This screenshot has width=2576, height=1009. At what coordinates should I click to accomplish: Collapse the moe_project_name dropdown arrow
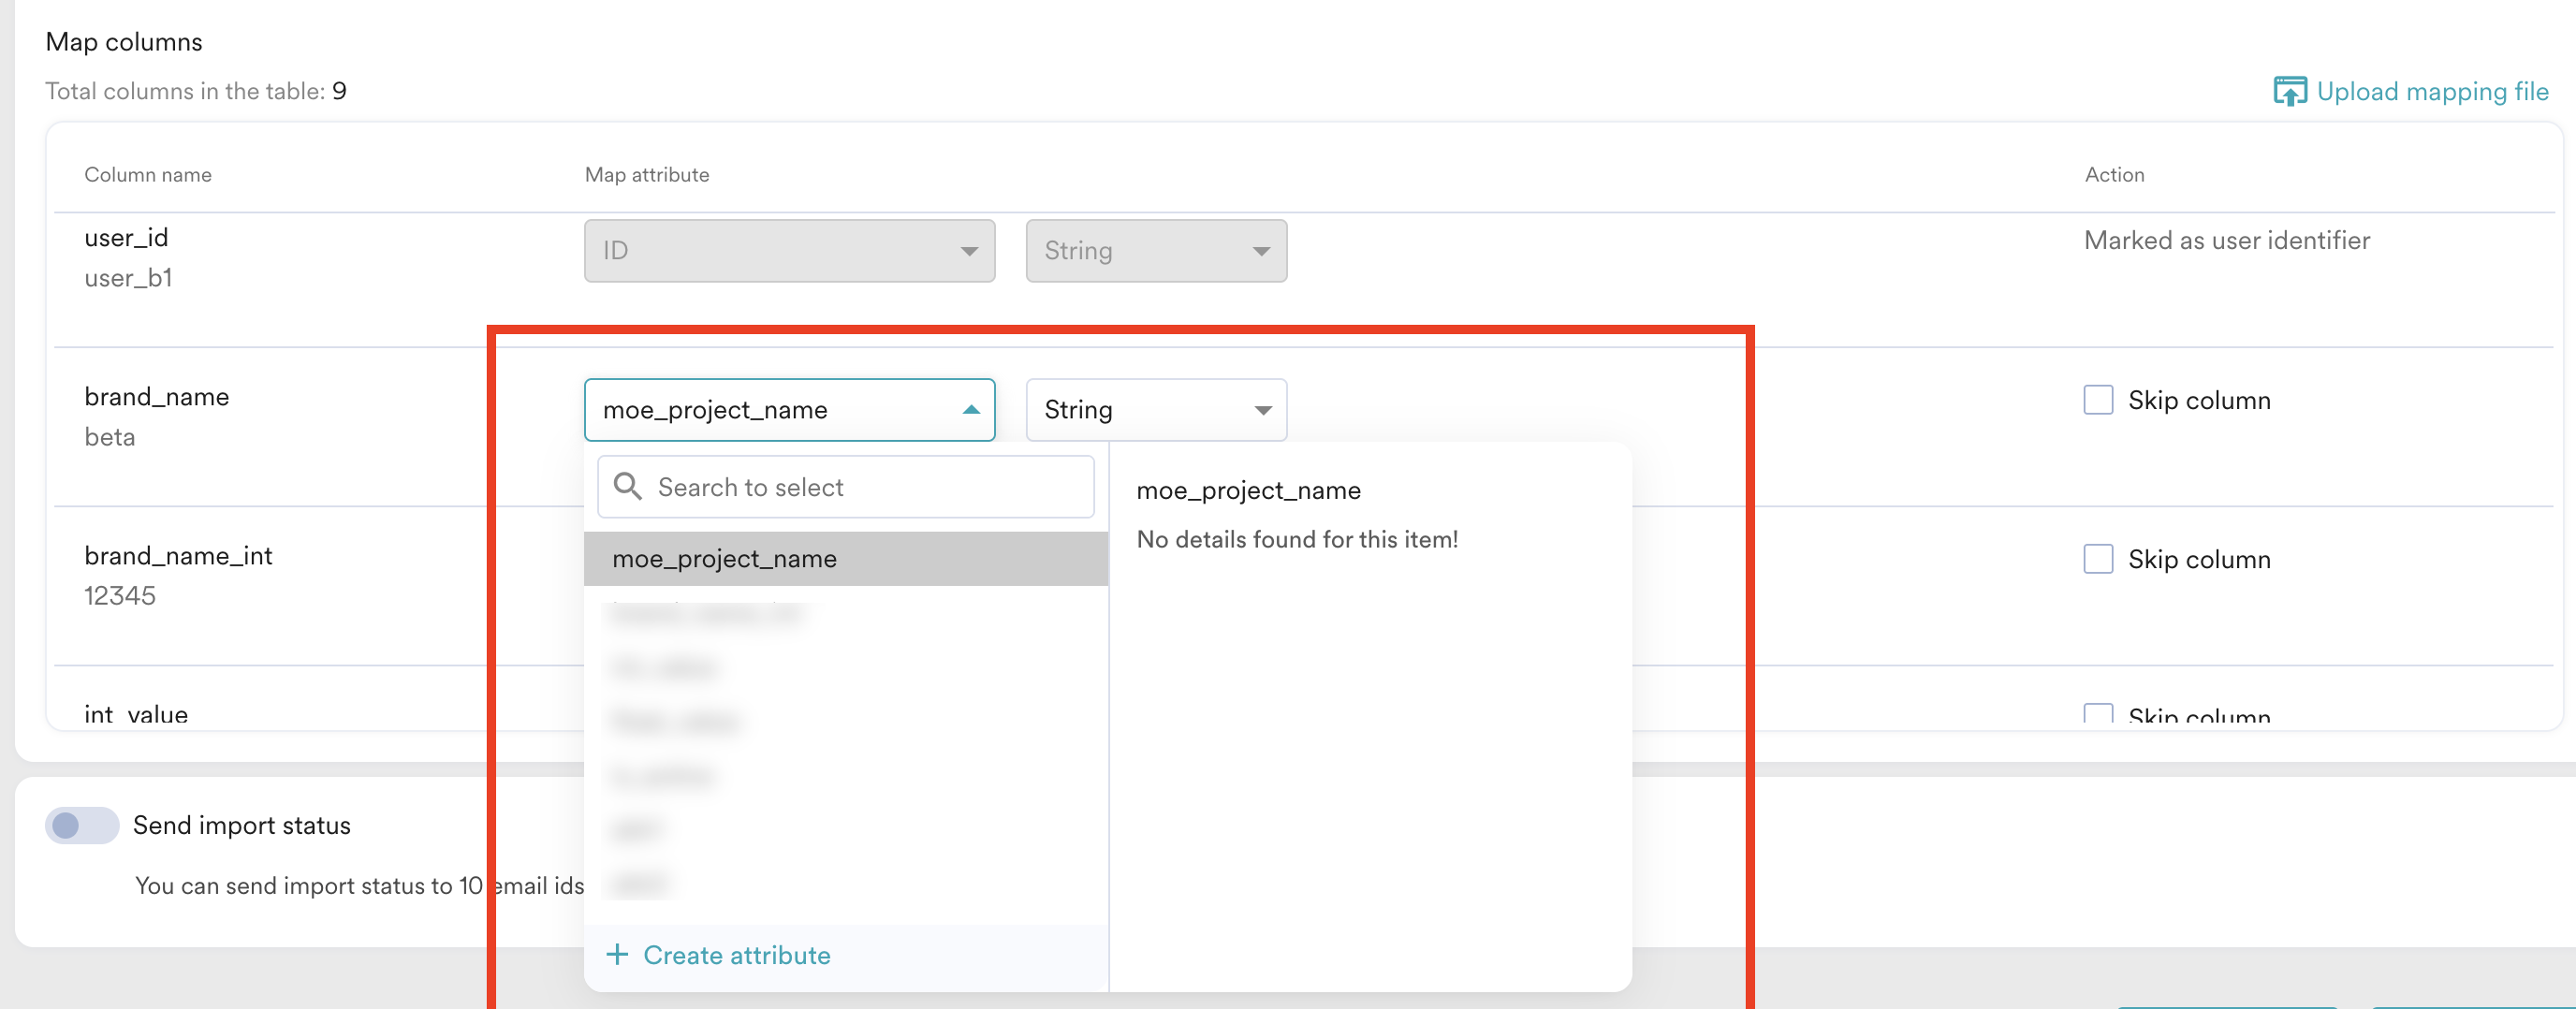tap(970, 409)
